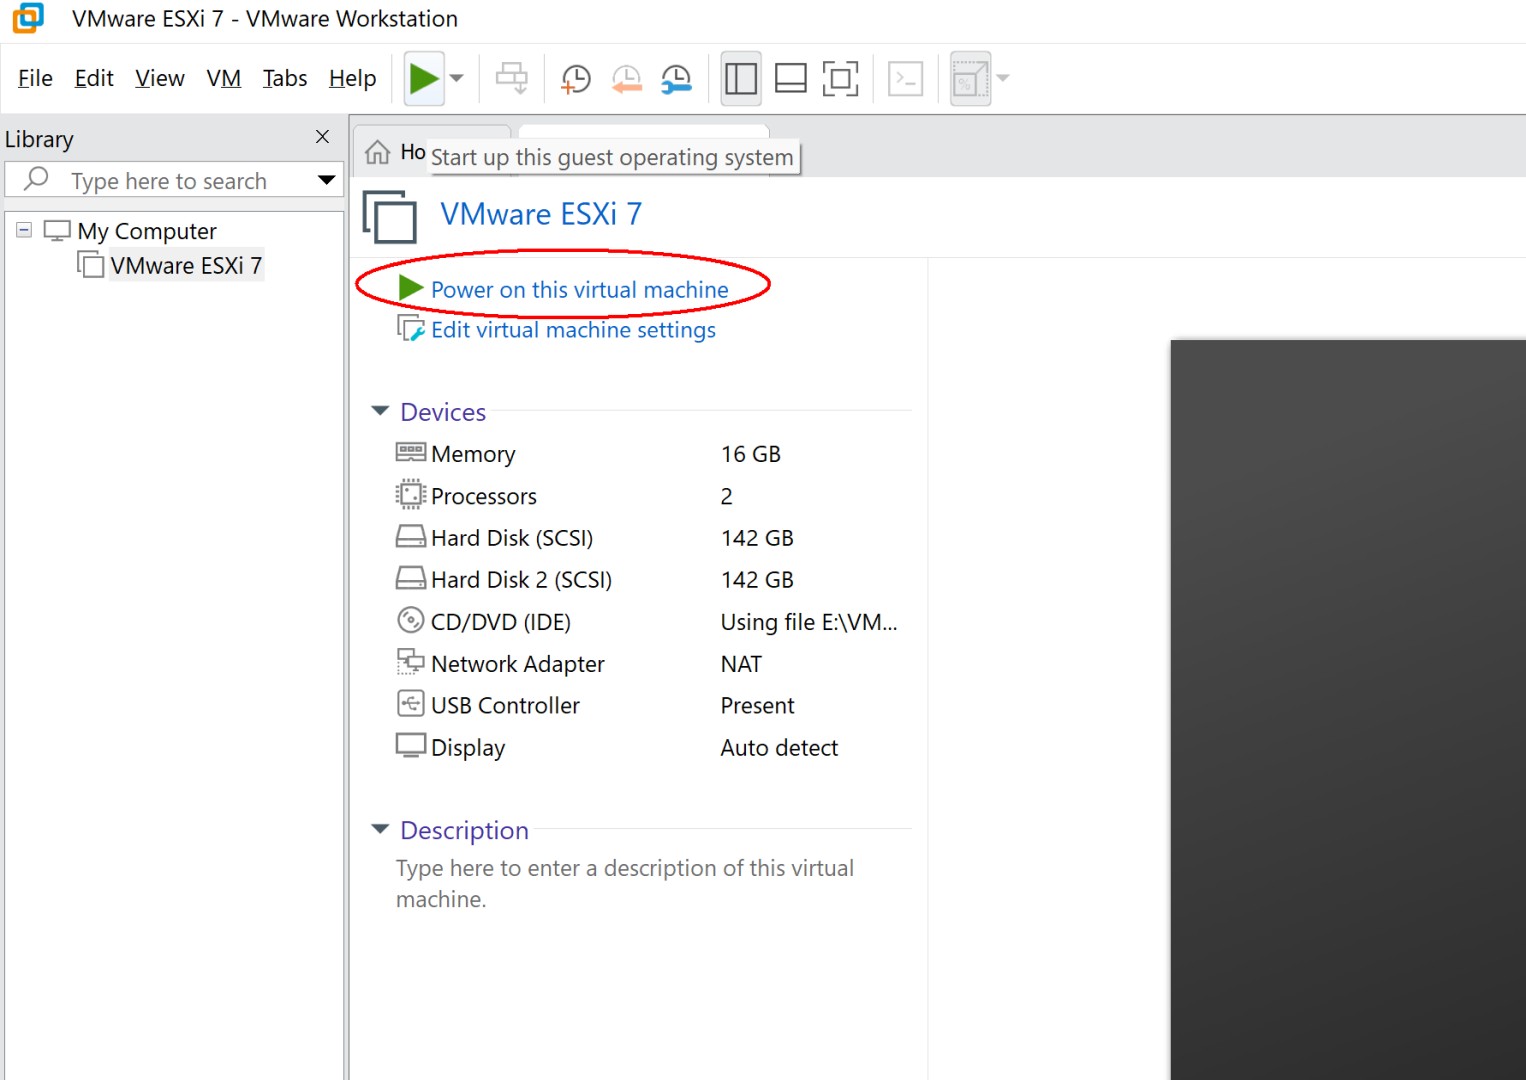Viewport: 1526px width, 1080px height.
Task: Click the VMware ESXi 7 heading title
Action: point(541,214)
